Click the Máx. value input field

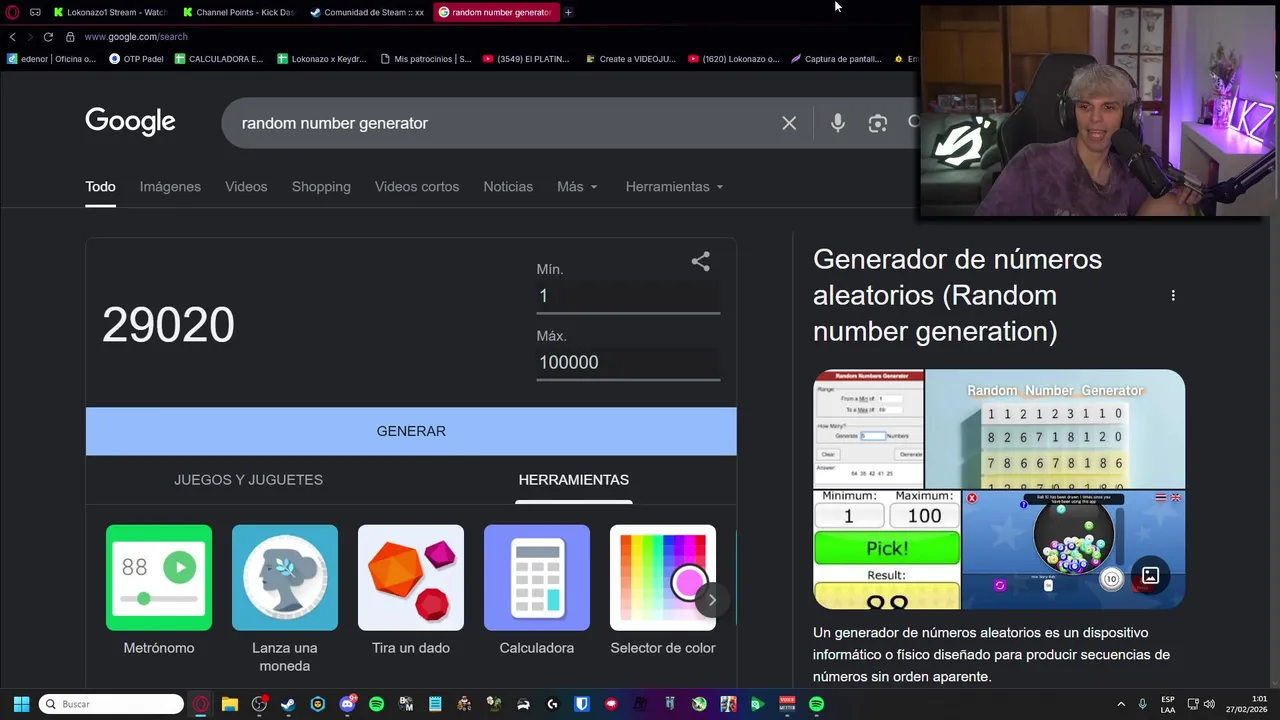628,362
